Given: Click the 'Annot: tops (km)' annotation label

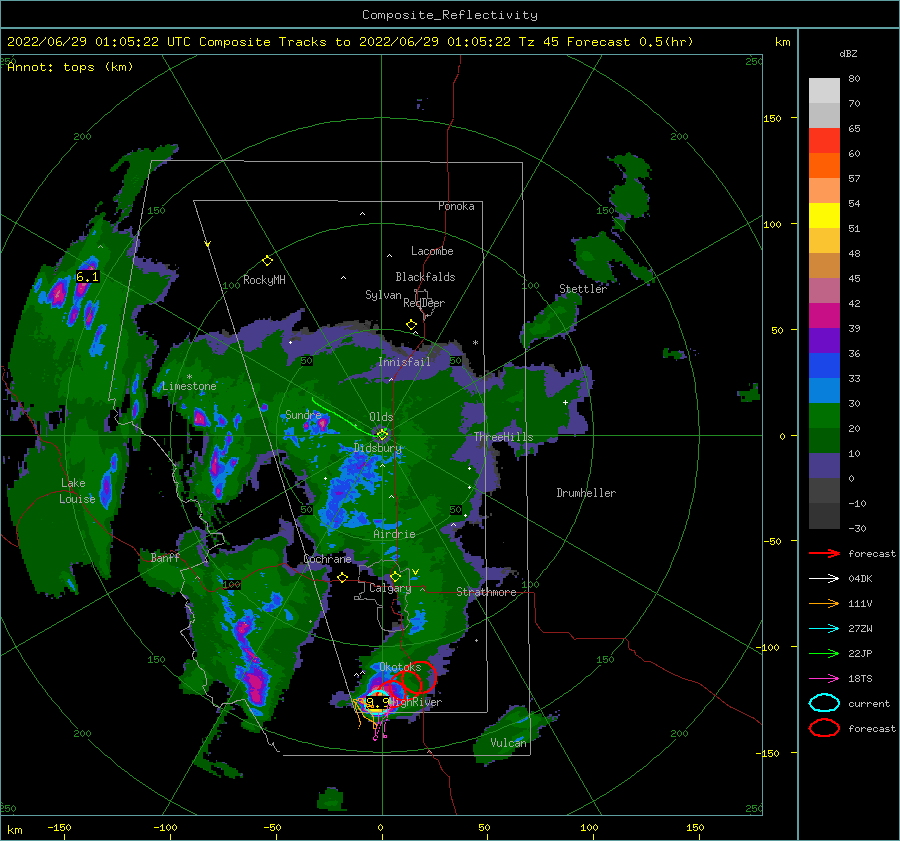Looking at the screenshot, I should [70, 67].
